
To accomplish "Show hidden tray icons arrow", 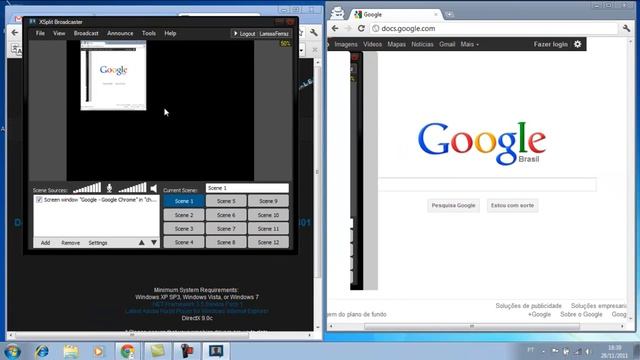I will click(543, 351).
